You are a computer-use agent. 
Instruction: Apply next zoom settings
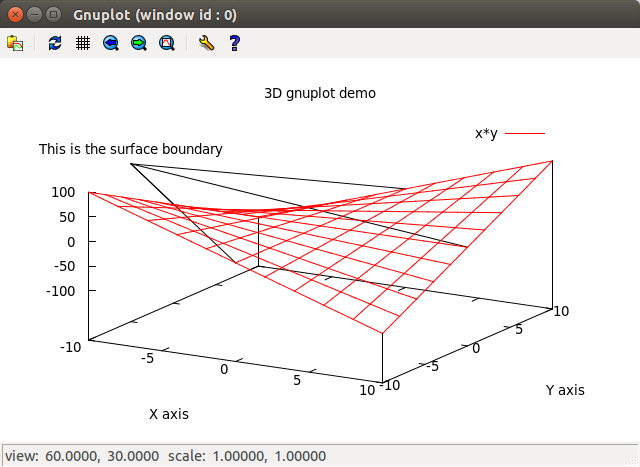click(139, 43)
